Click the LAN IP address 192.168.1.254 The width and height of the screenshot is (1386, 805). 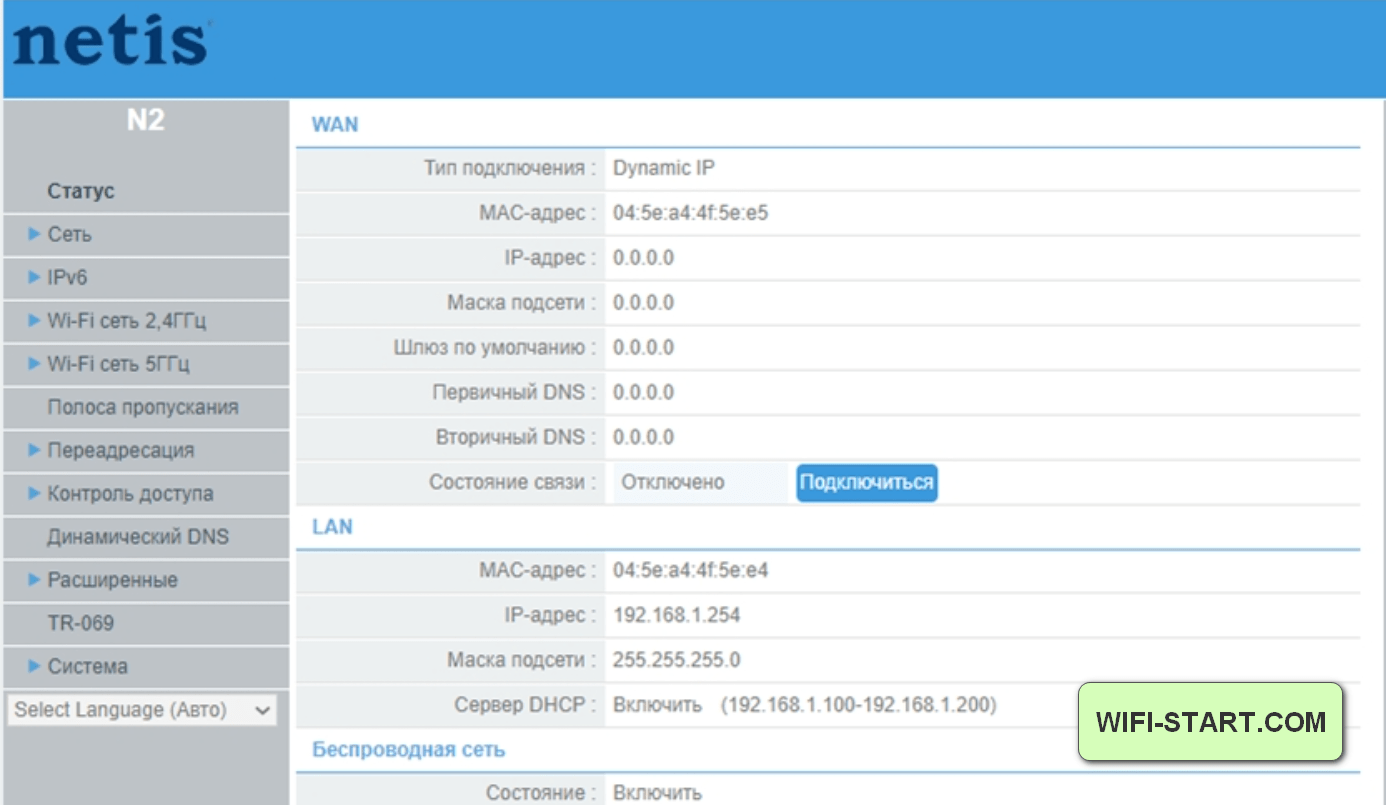677,615
